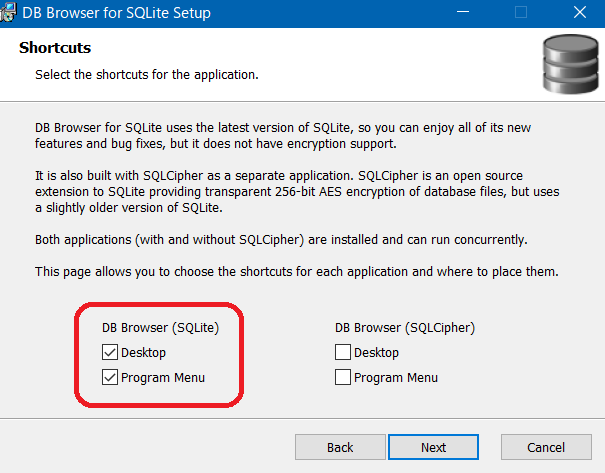Enable Desktop shortcut for DB Browser (SQLCipher)
This screenshot has height=473, width=605.
(x=343, y=352)
